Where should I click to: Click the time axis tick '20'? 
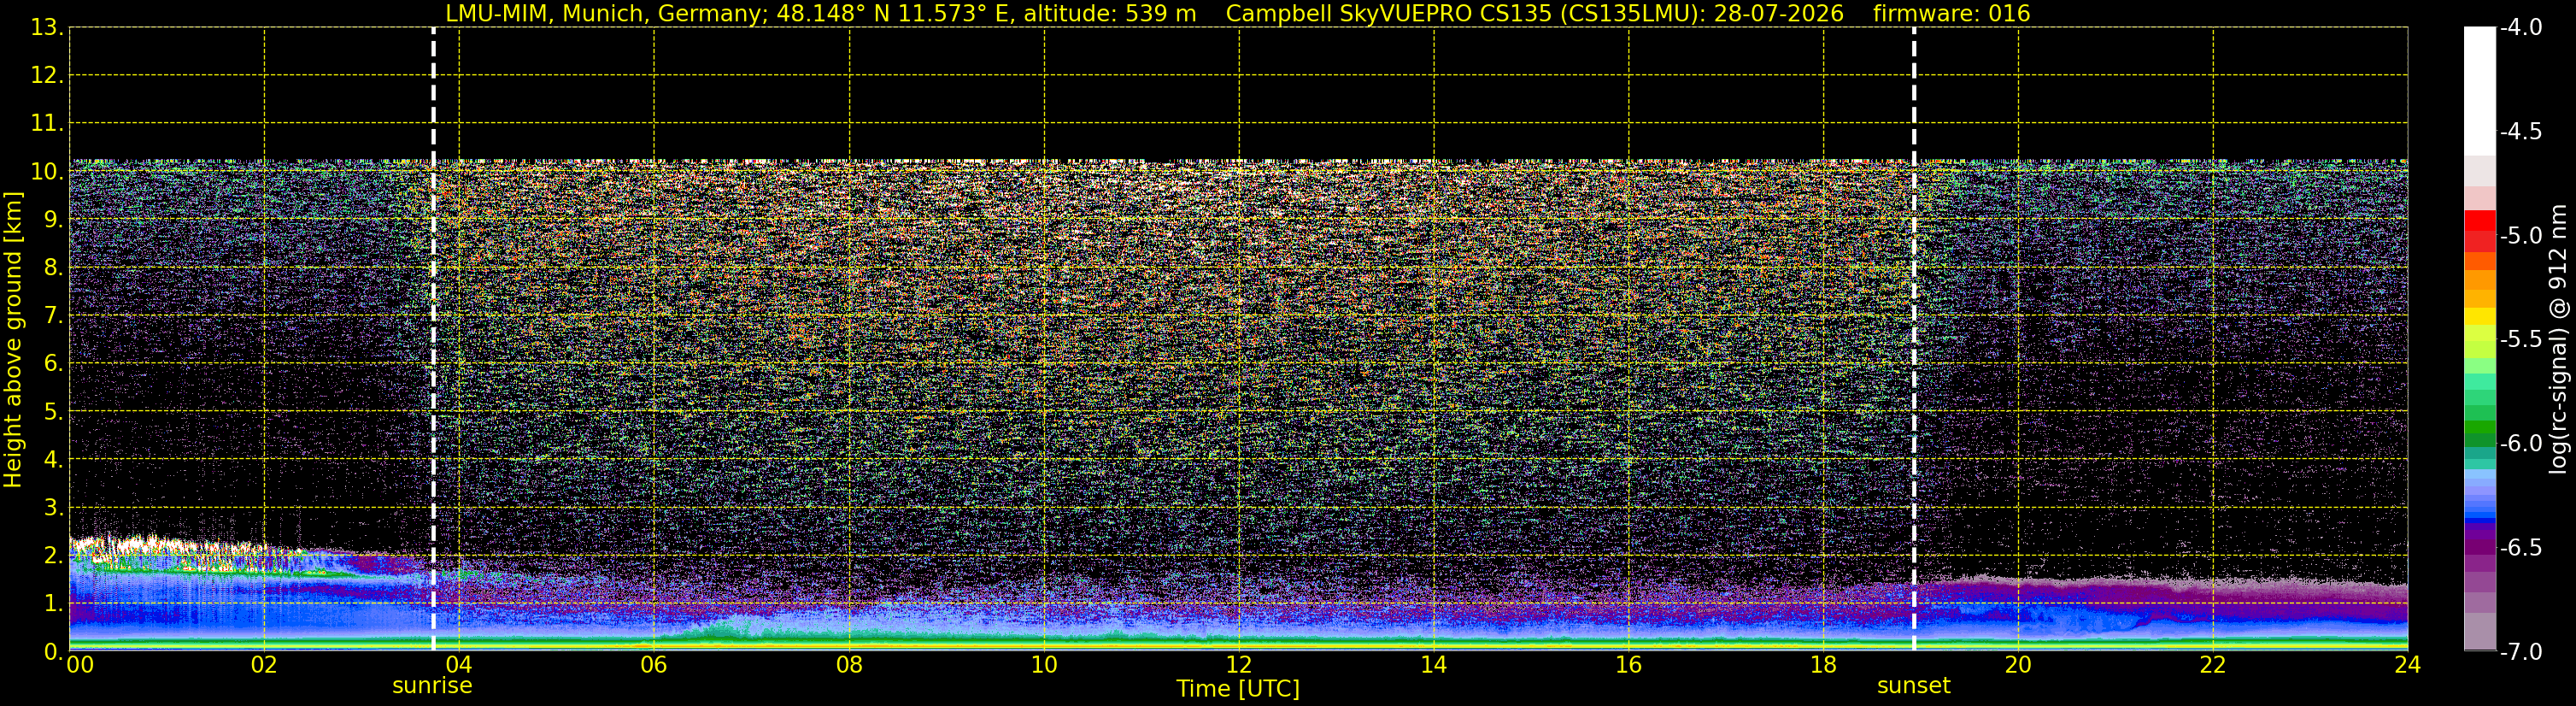(x=2018, y=665)
